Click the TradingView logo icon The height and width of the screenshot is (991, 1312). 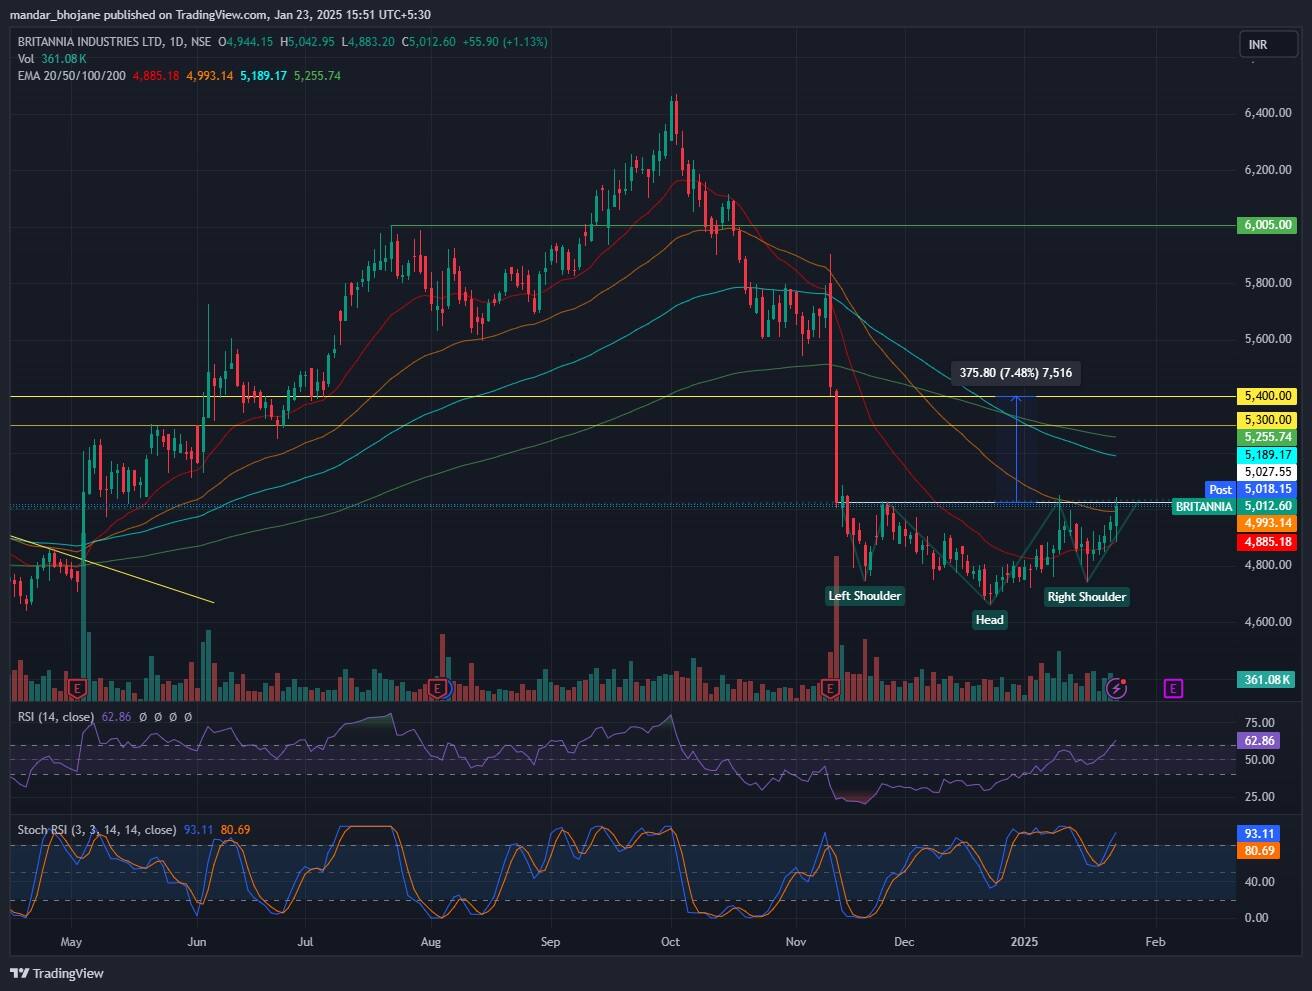(x=20, y=973)
